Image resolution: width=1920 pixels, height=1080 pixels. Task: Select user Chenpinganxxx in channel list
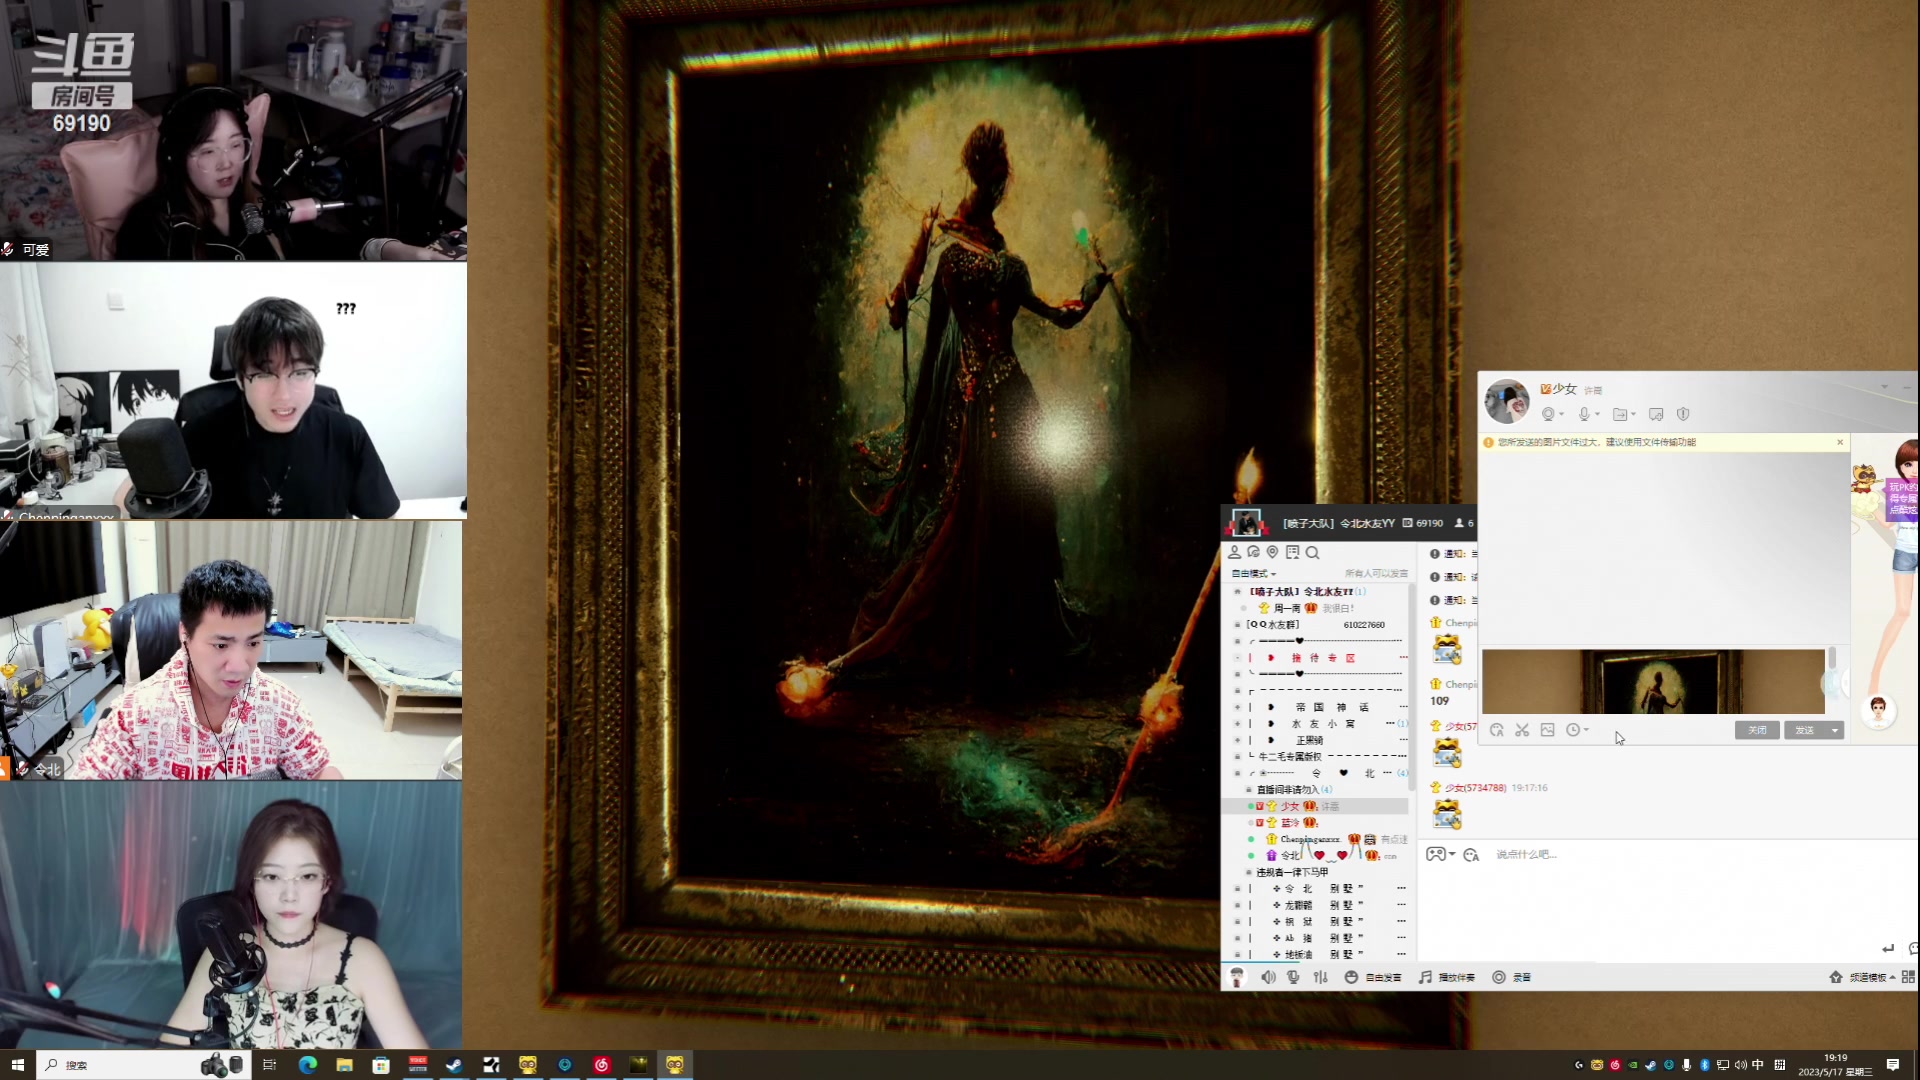[1316, 839]
